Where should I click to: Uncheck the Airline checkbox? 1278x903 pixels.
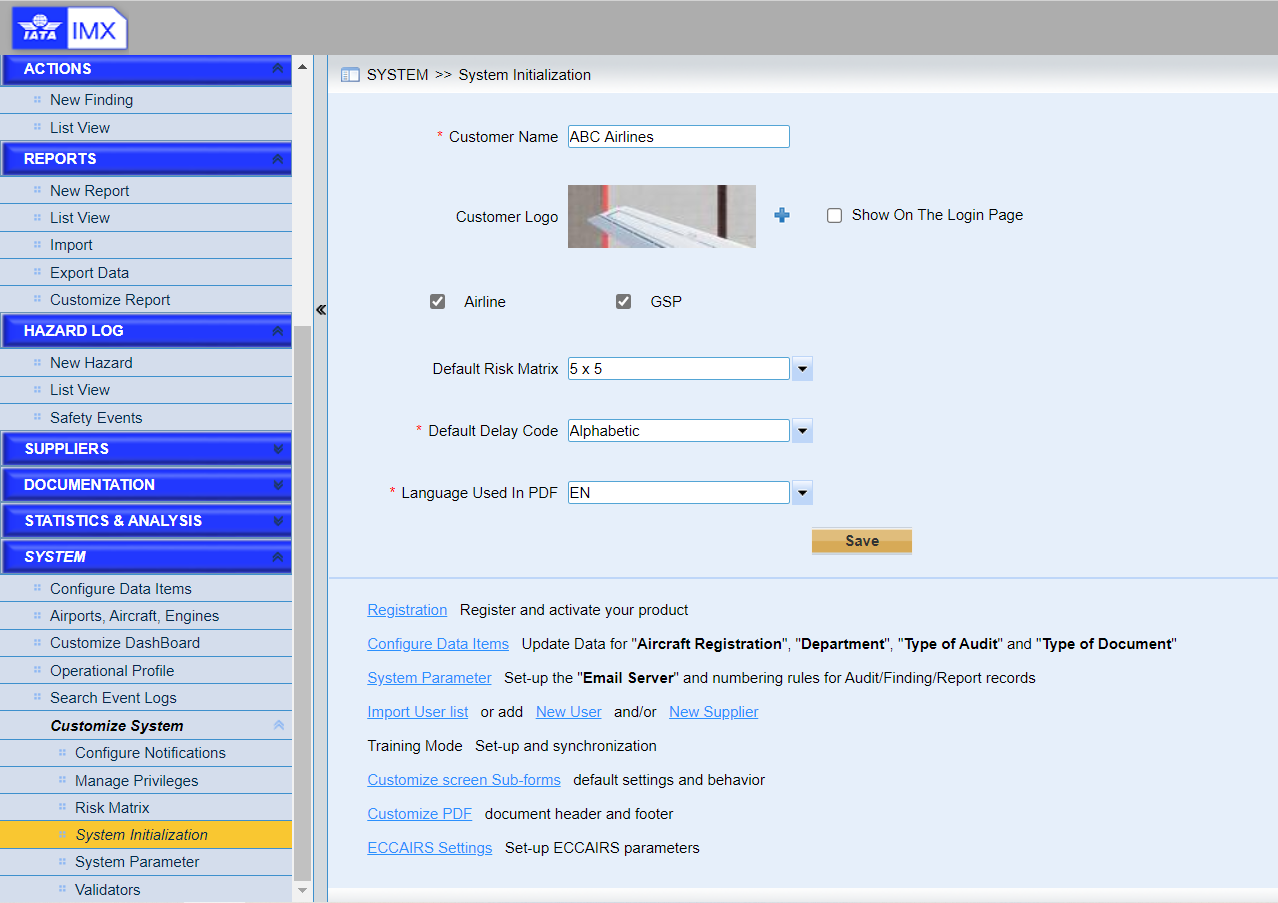tap(438, 302)
